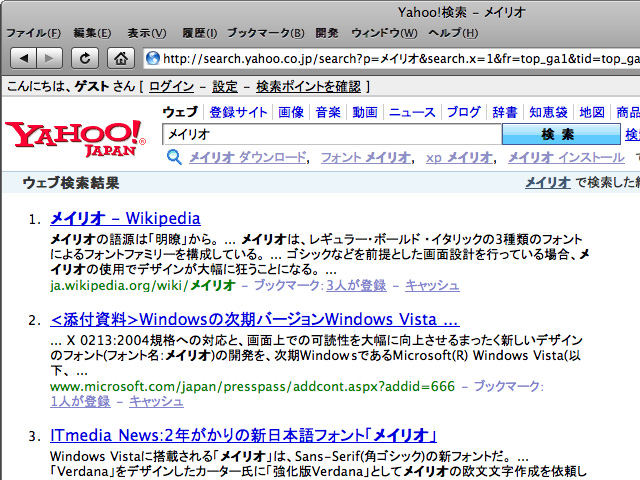Viewport: 640px width, 480px height.
Task: Go to the home page icon
Action: (120, 58)
